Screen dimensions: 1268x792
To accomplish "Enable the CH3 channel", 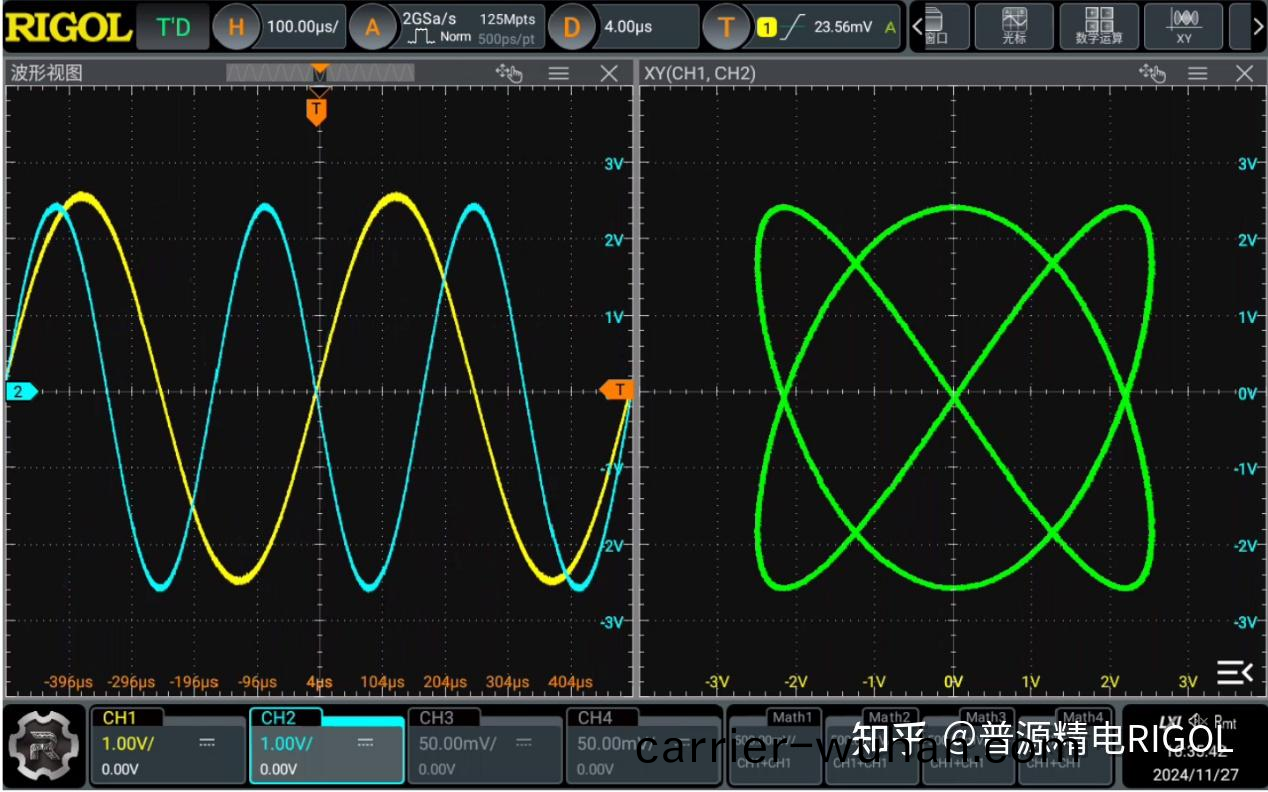I will click(483, 745).
